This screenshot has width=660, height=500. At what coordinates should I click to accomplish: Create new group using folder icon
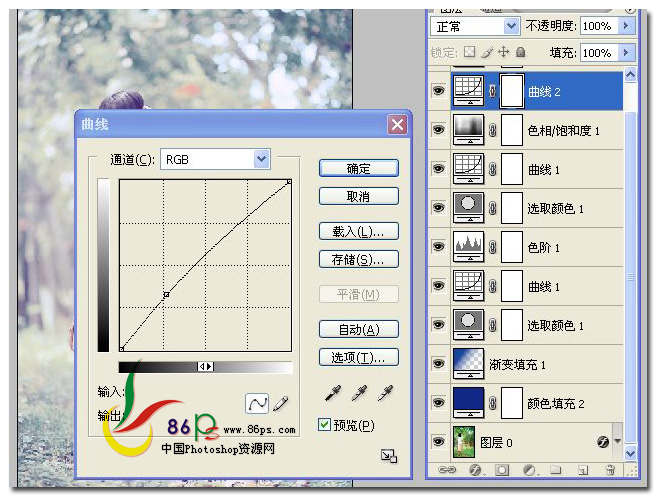tap(556, 469)
